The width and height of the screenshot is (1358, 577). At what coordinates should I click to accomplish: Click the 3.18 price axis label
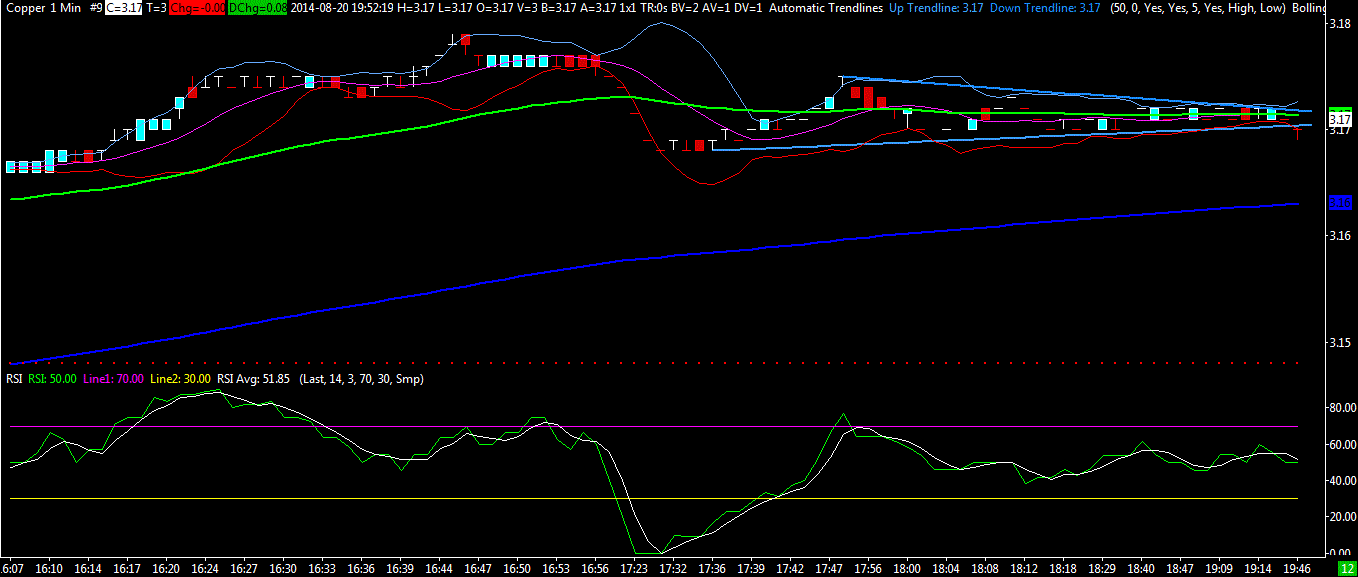tap(1340, 23)
